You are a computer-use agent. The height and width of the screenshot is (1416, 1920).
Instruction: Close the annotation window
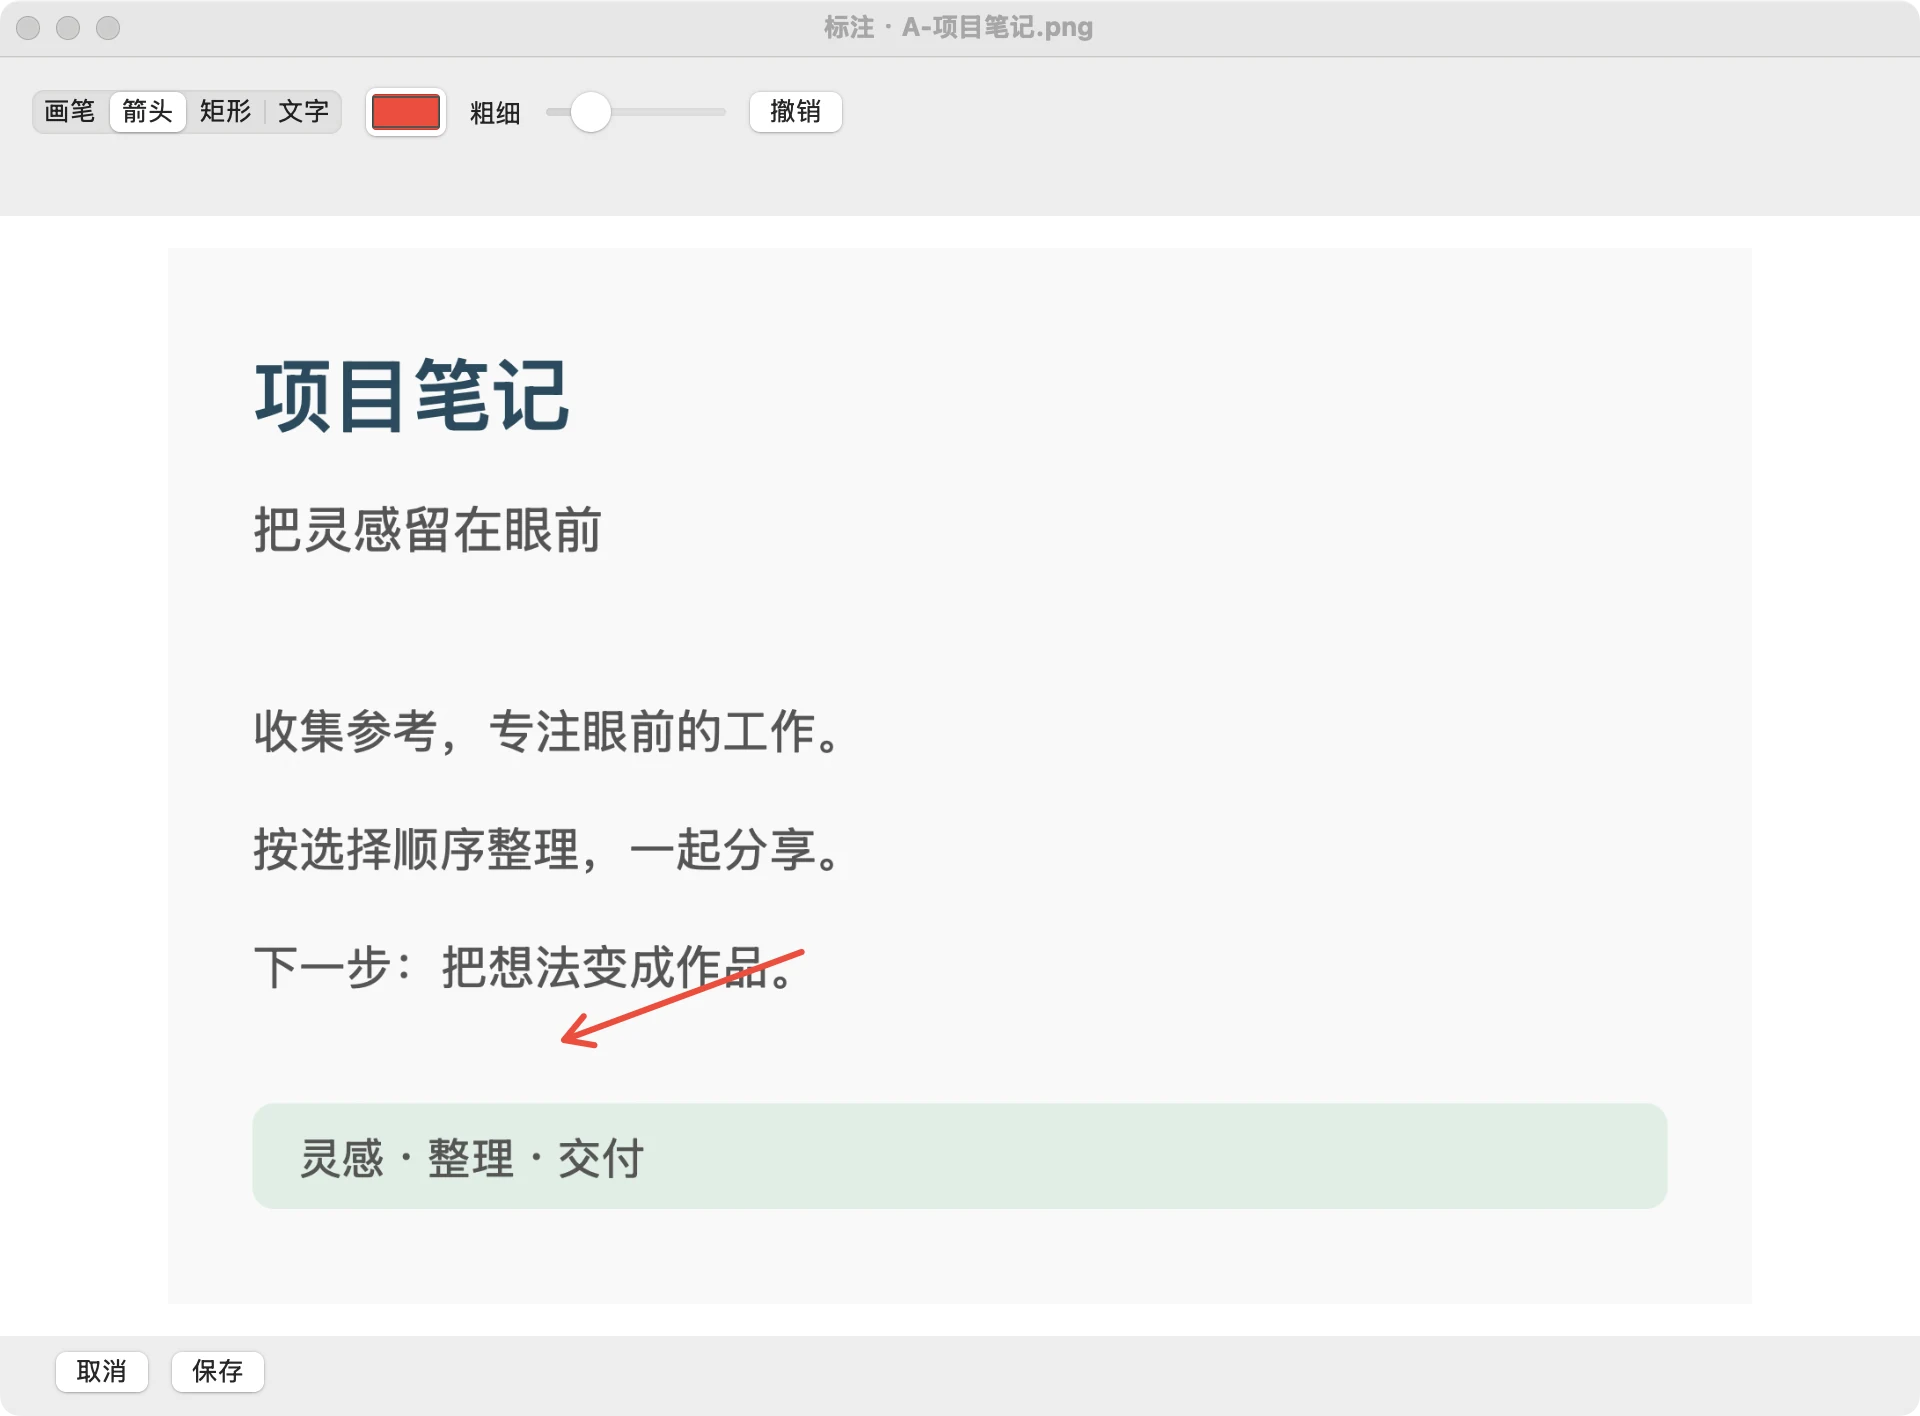pyautogui.click(x=28, y=28)
